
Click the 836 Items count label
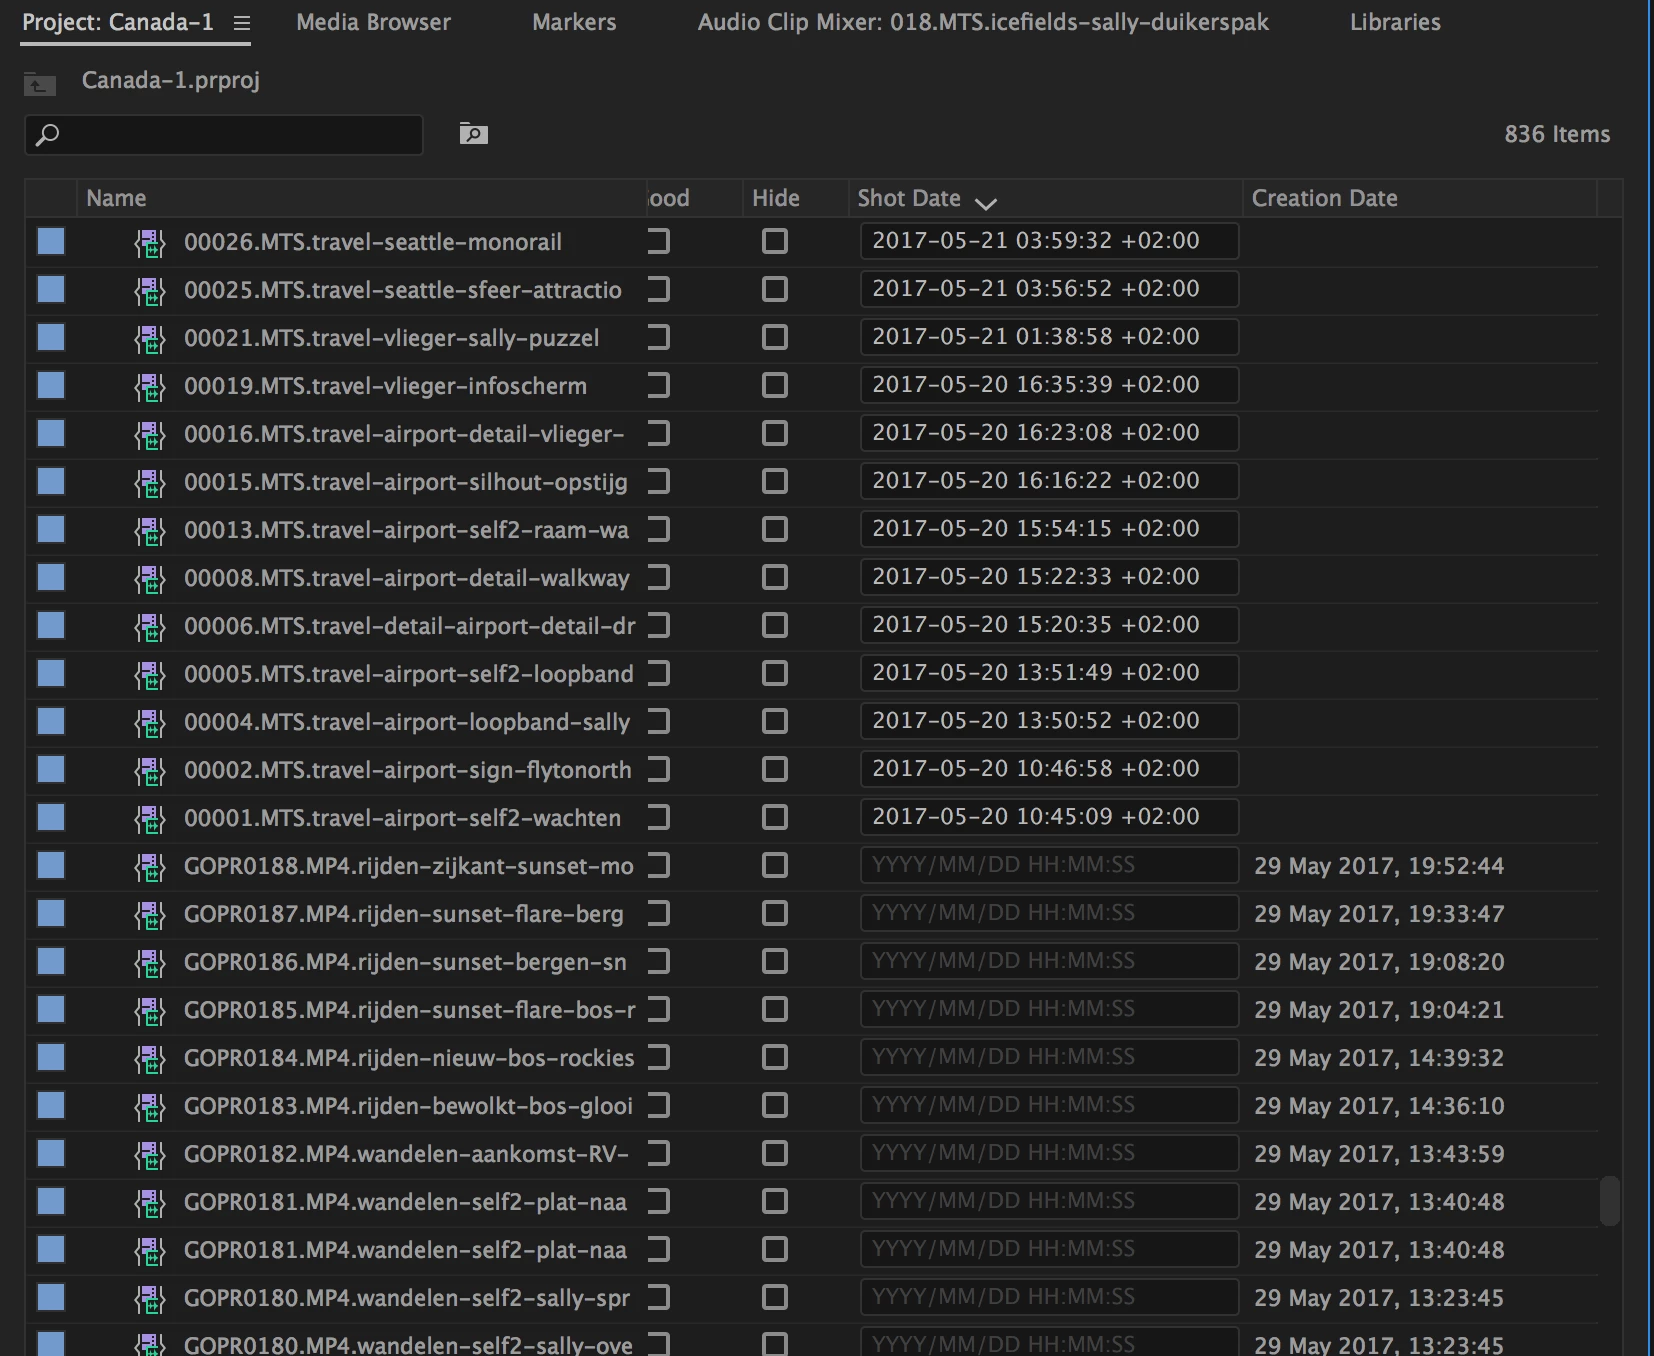(1557, 134)
